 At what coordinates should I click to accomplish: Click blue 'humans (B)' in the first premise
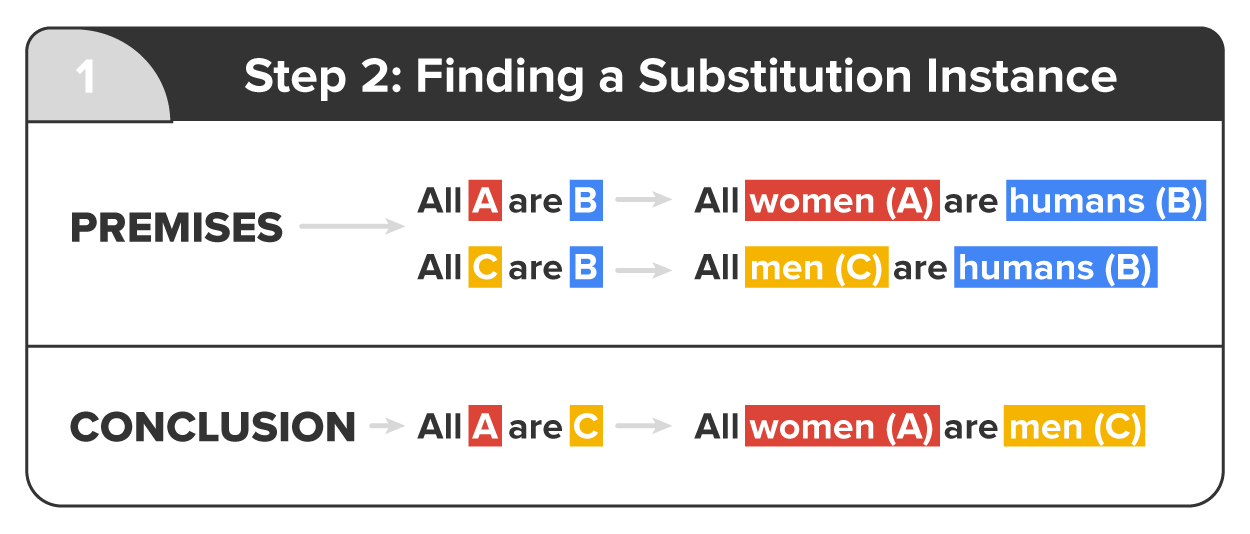coord(1105,201)
